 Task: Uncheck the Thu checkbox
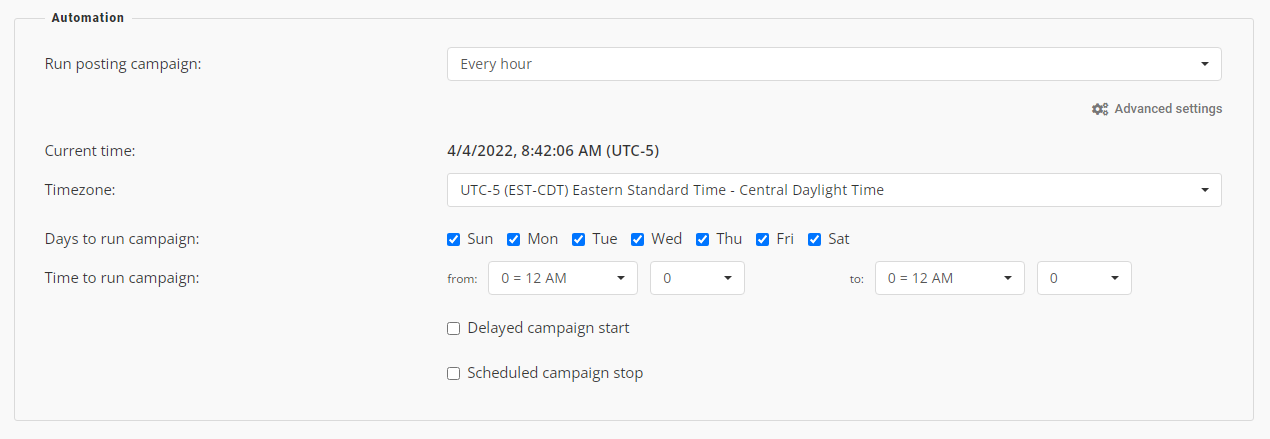[x=703, y=239]
